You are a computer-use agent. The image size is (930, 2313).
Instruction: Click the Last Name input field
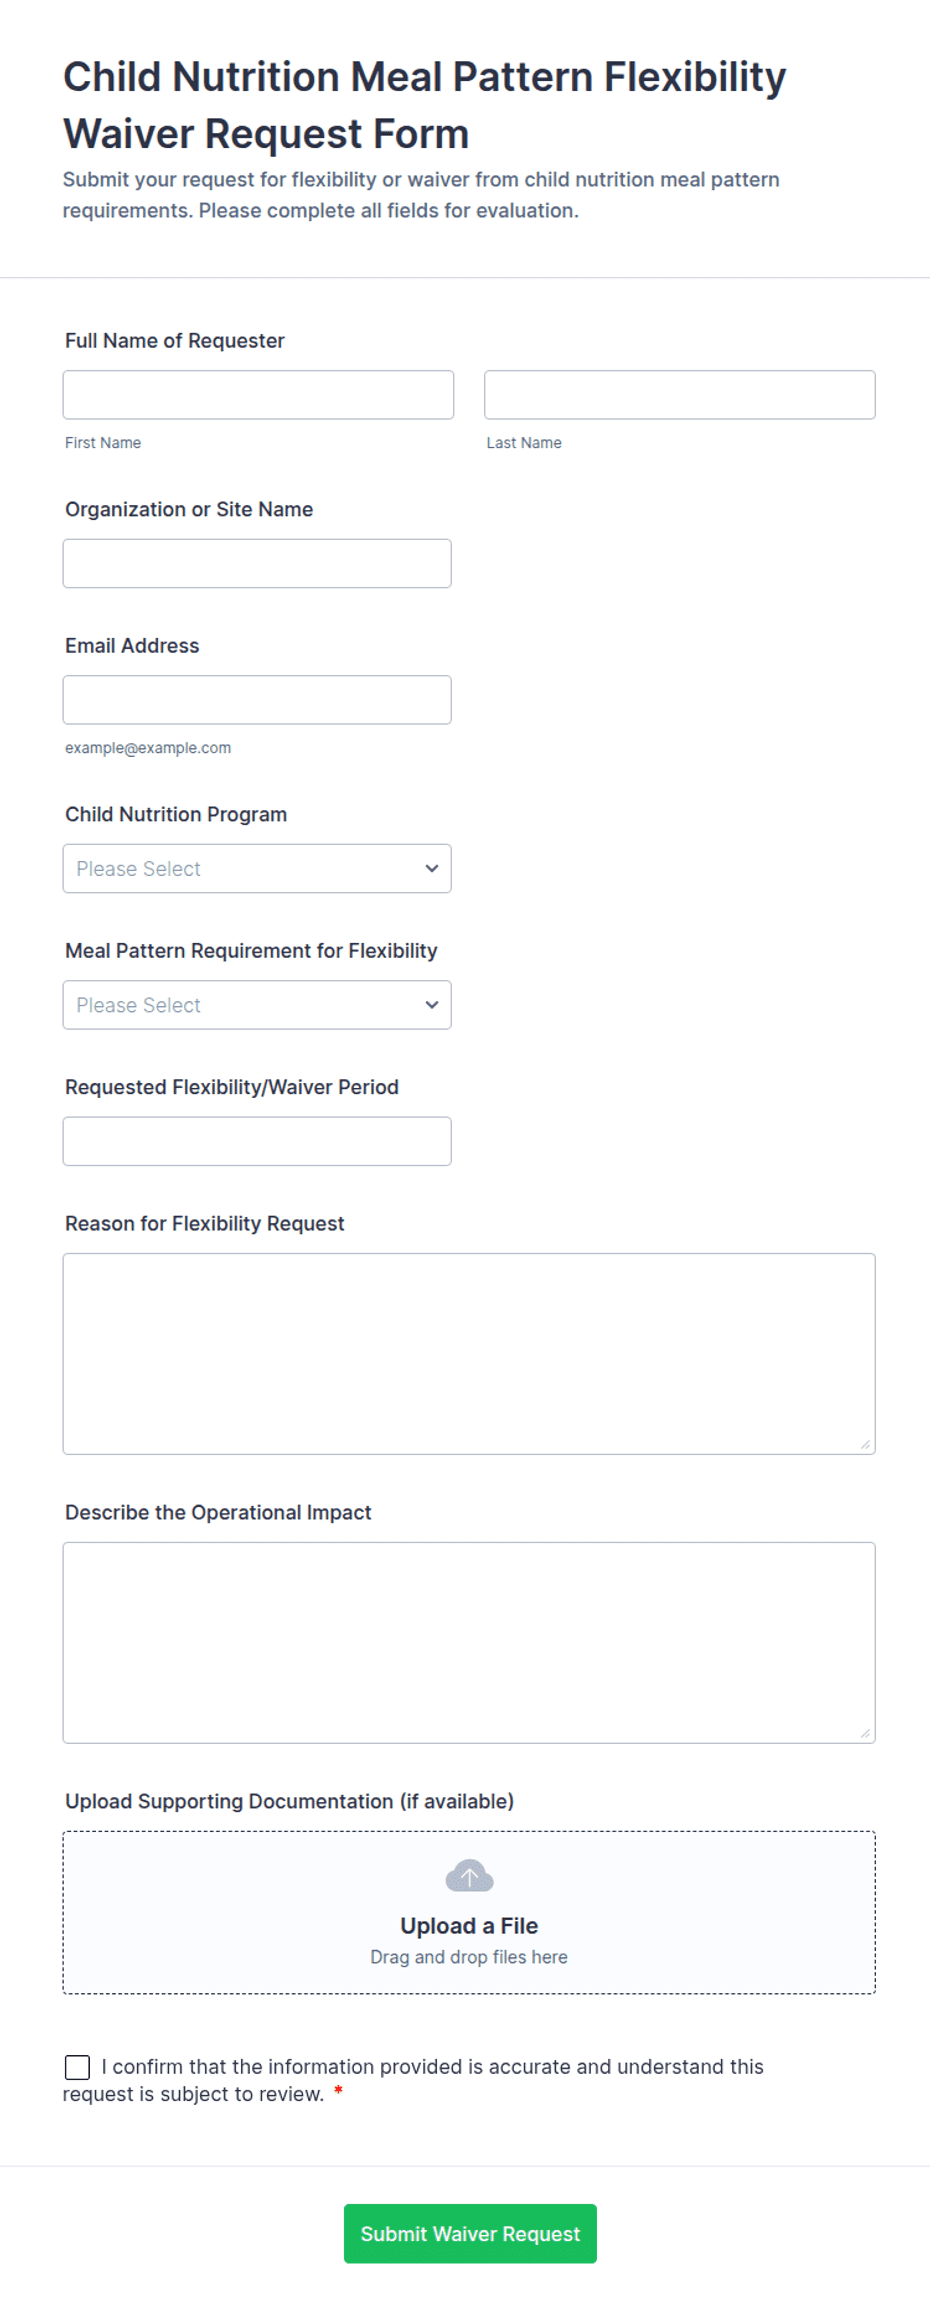coord(680,395)
